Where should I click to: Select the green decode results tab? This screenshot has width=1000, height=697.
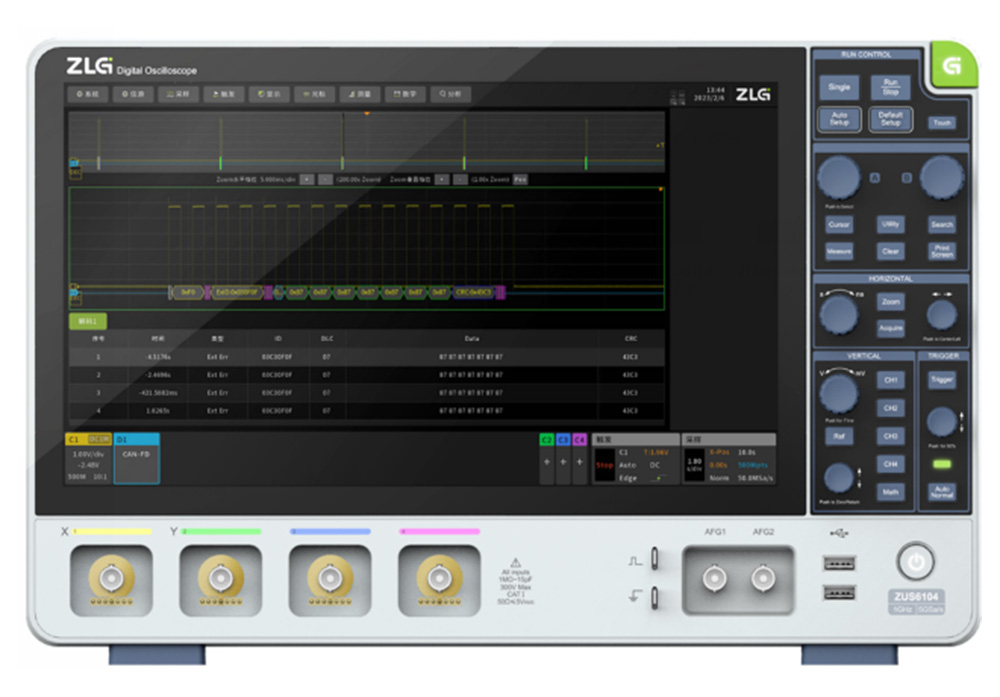click(87, 321)
